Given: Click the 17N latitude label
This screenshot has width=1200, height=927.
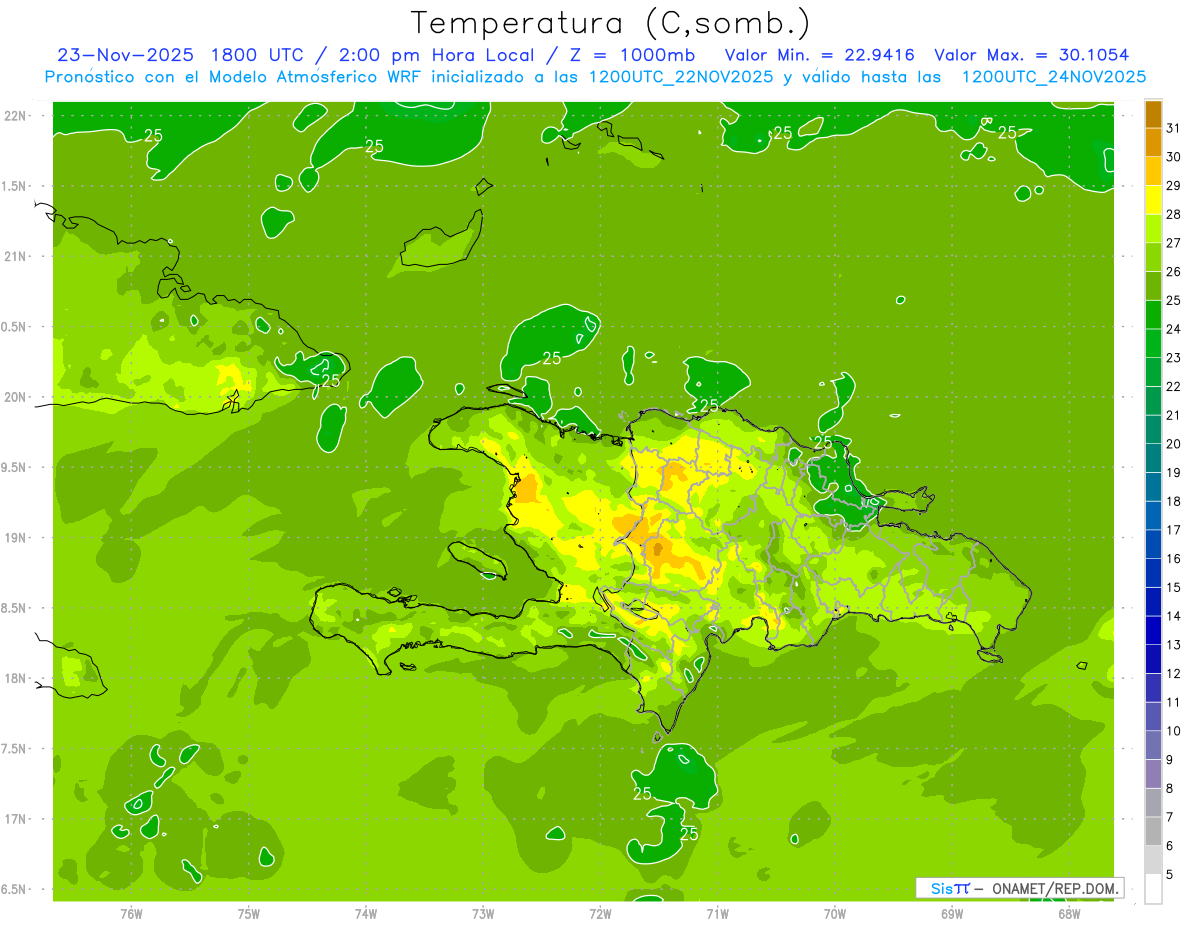Looking at the screenshot, I should (x=15, y=820).
